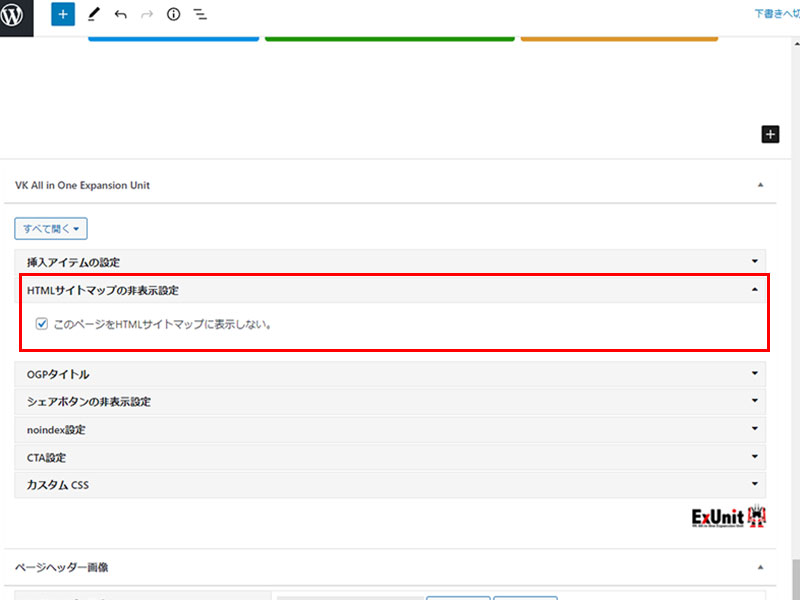Expand the 挿入アイテムの設定 section

[x=390, y=262]
